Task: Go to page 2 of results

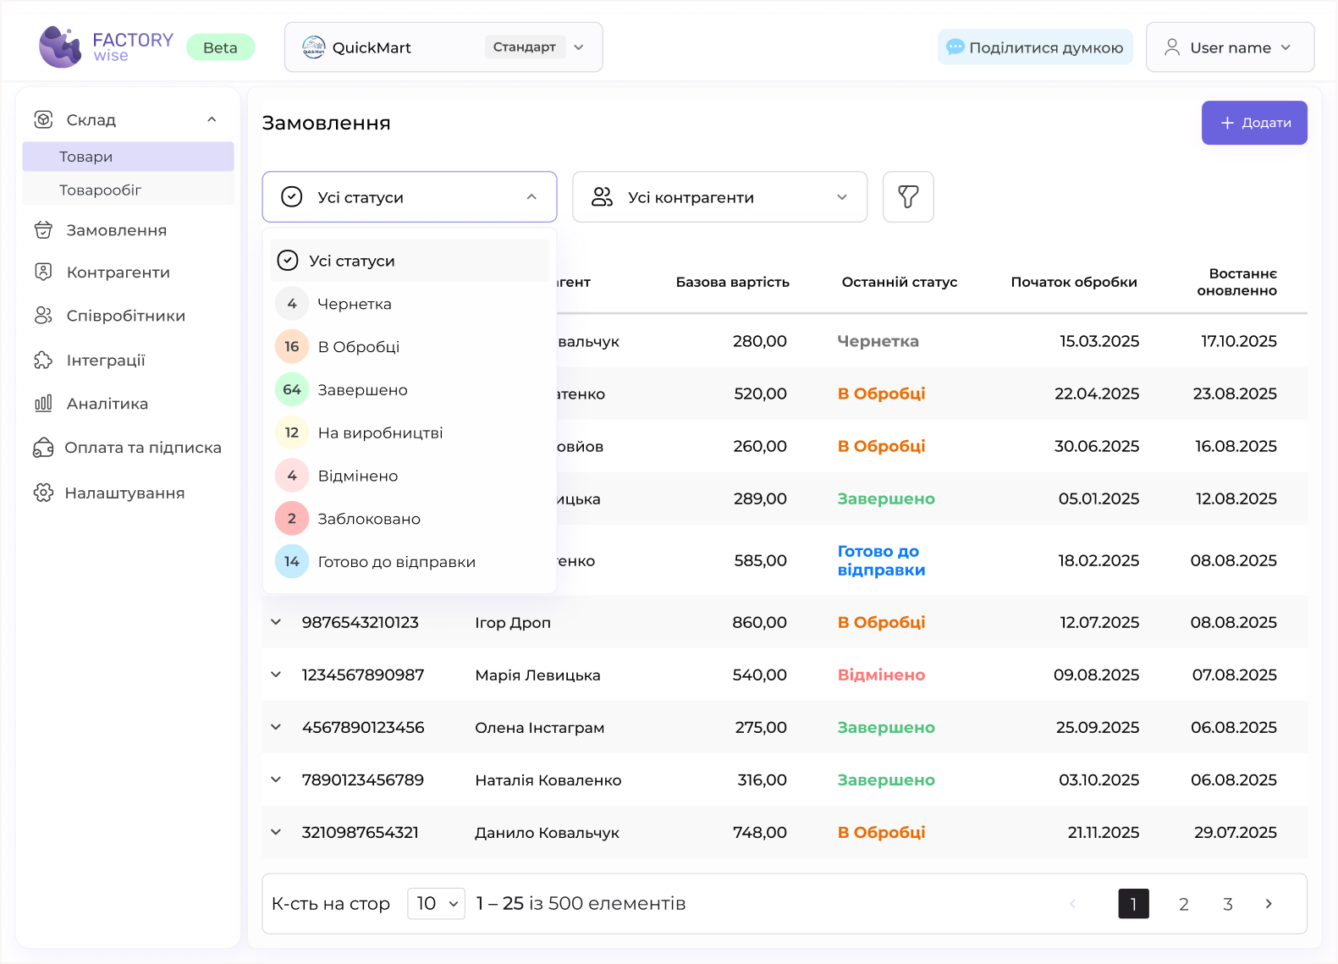Action: pos(1183,903)
